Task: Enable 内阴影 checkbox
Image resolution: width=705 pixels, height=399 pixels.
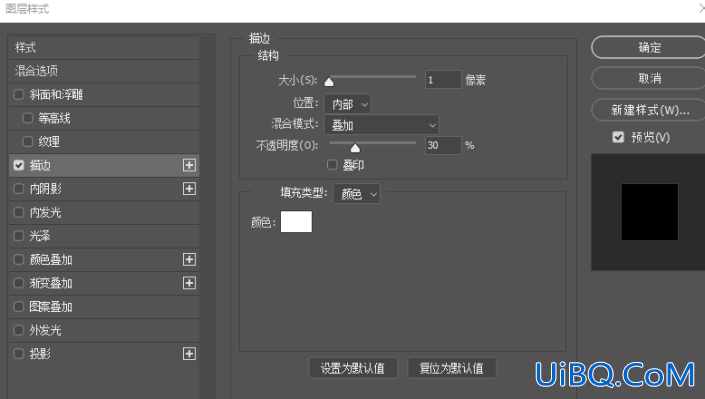Action: pos(18,188)
